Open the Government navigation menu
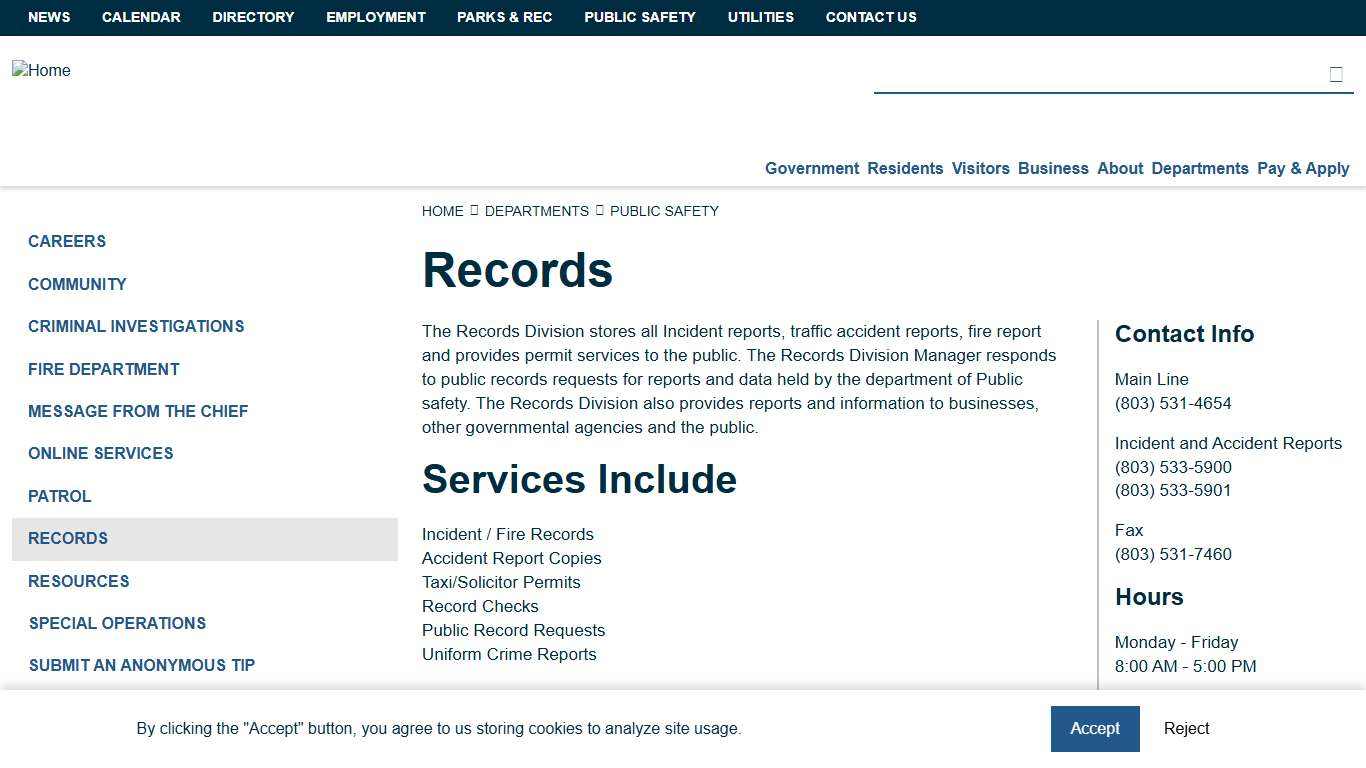 811,168
